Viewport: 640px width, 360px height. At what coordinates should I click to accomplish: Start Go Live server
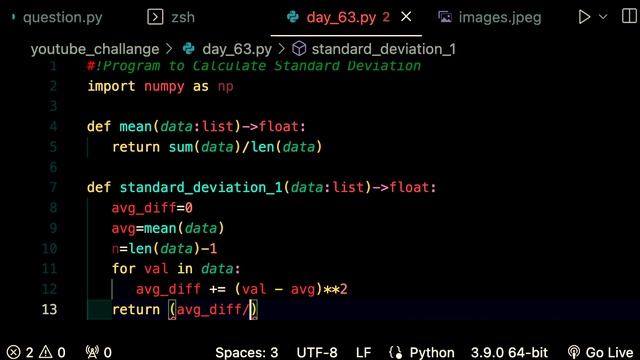(x=600, y=352)
